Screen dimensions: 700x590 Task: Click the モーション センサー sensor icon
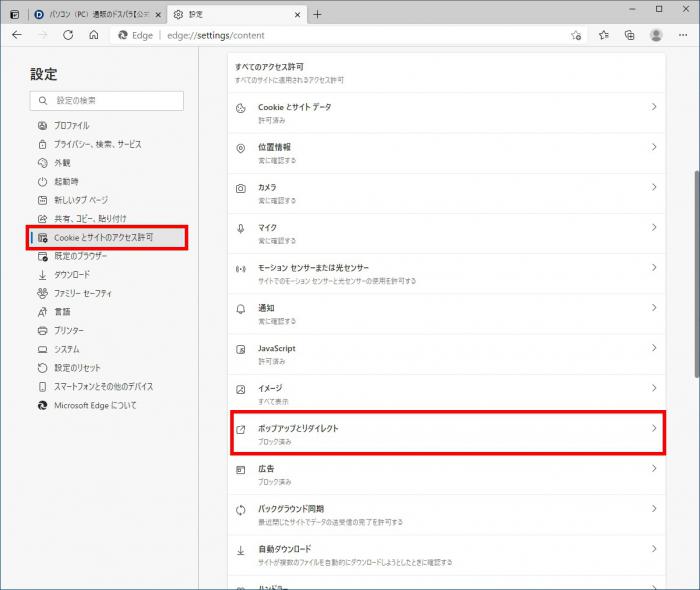pos(241,269)
